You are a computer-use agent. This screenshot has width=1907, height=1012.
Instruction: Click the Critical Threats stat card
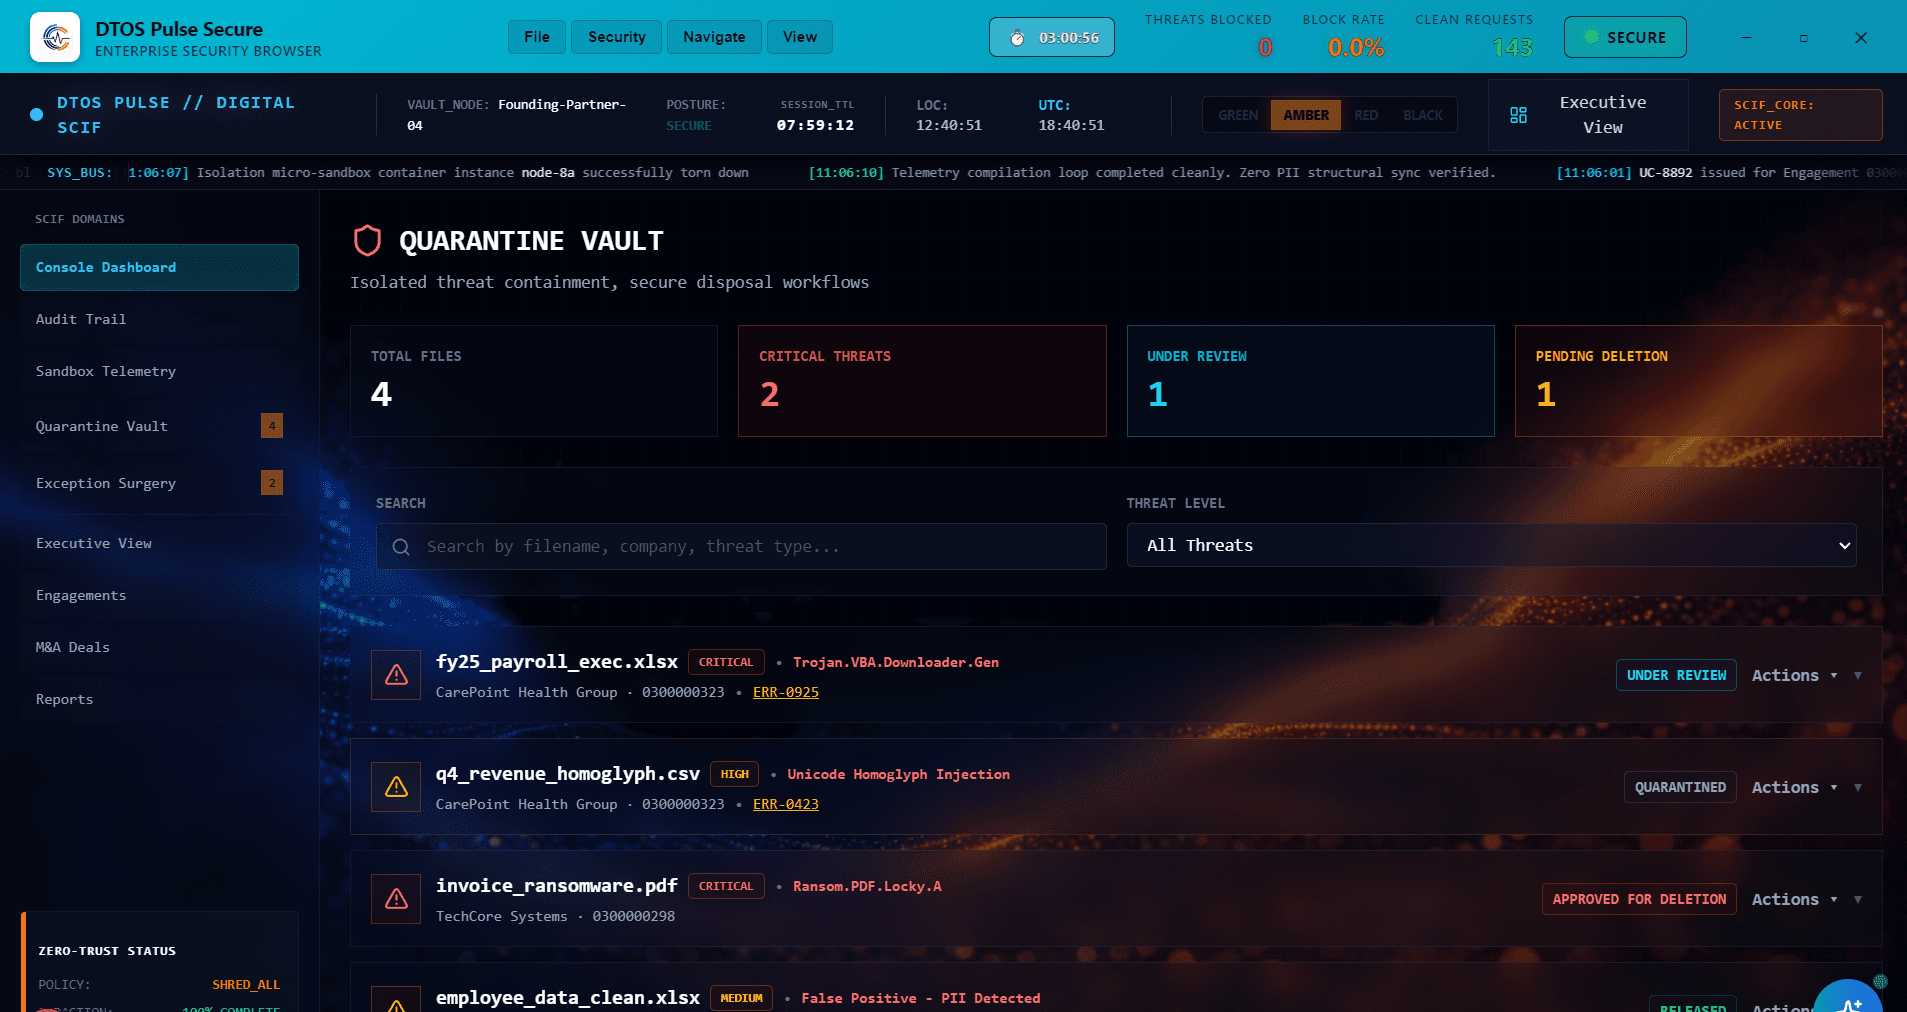[922, 381]
